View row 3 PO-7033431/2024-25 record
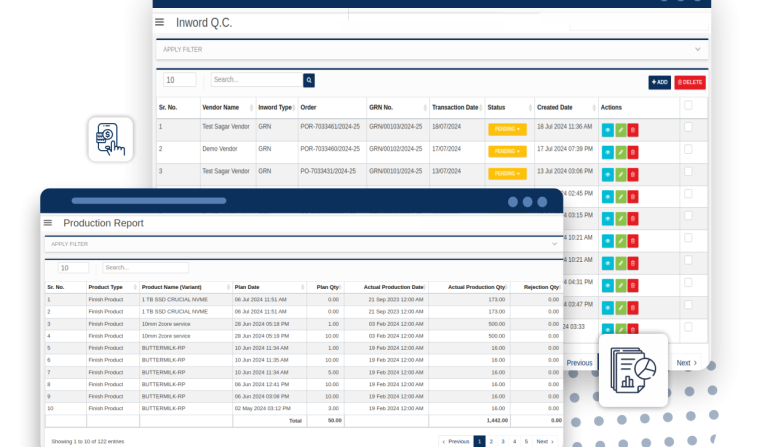The width and height of the screenshot is (770, 447). click(607, 174)
